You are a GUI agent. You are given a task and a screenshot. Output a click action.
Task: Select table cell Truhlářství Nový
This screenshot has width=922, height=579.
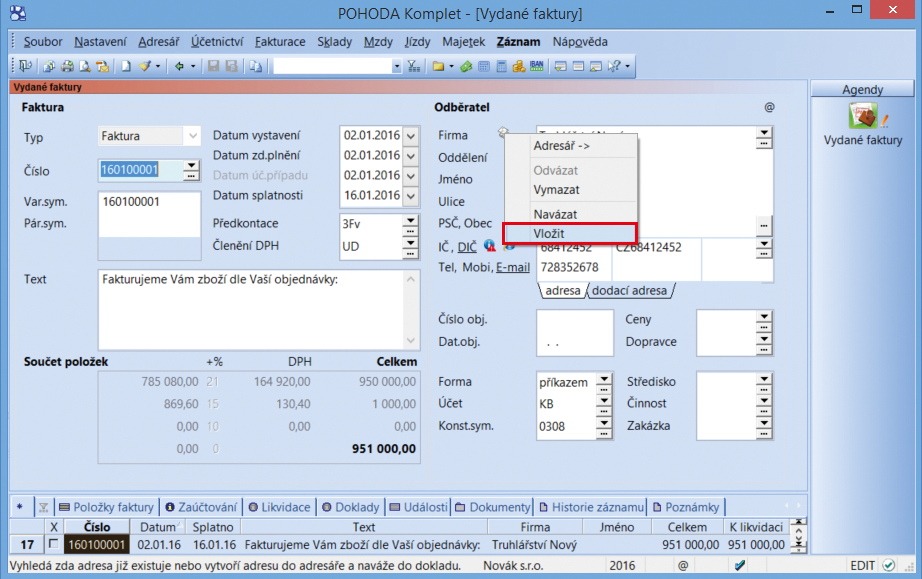click(535, 544)
